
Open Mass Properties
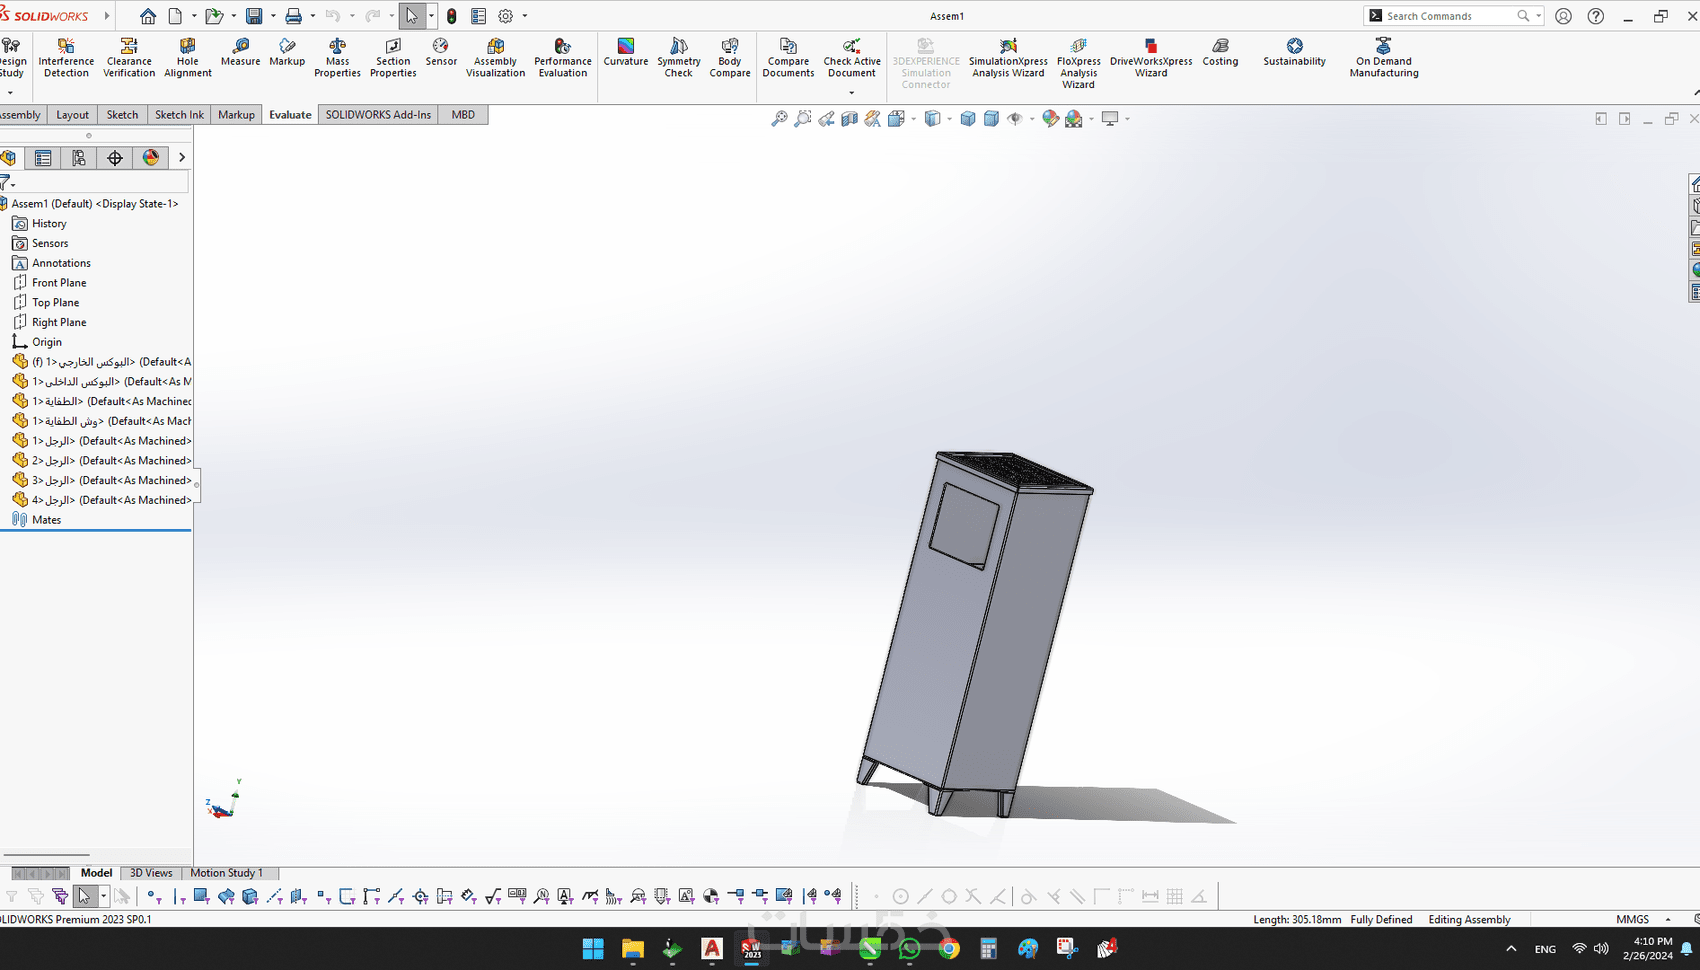[337, 58]
